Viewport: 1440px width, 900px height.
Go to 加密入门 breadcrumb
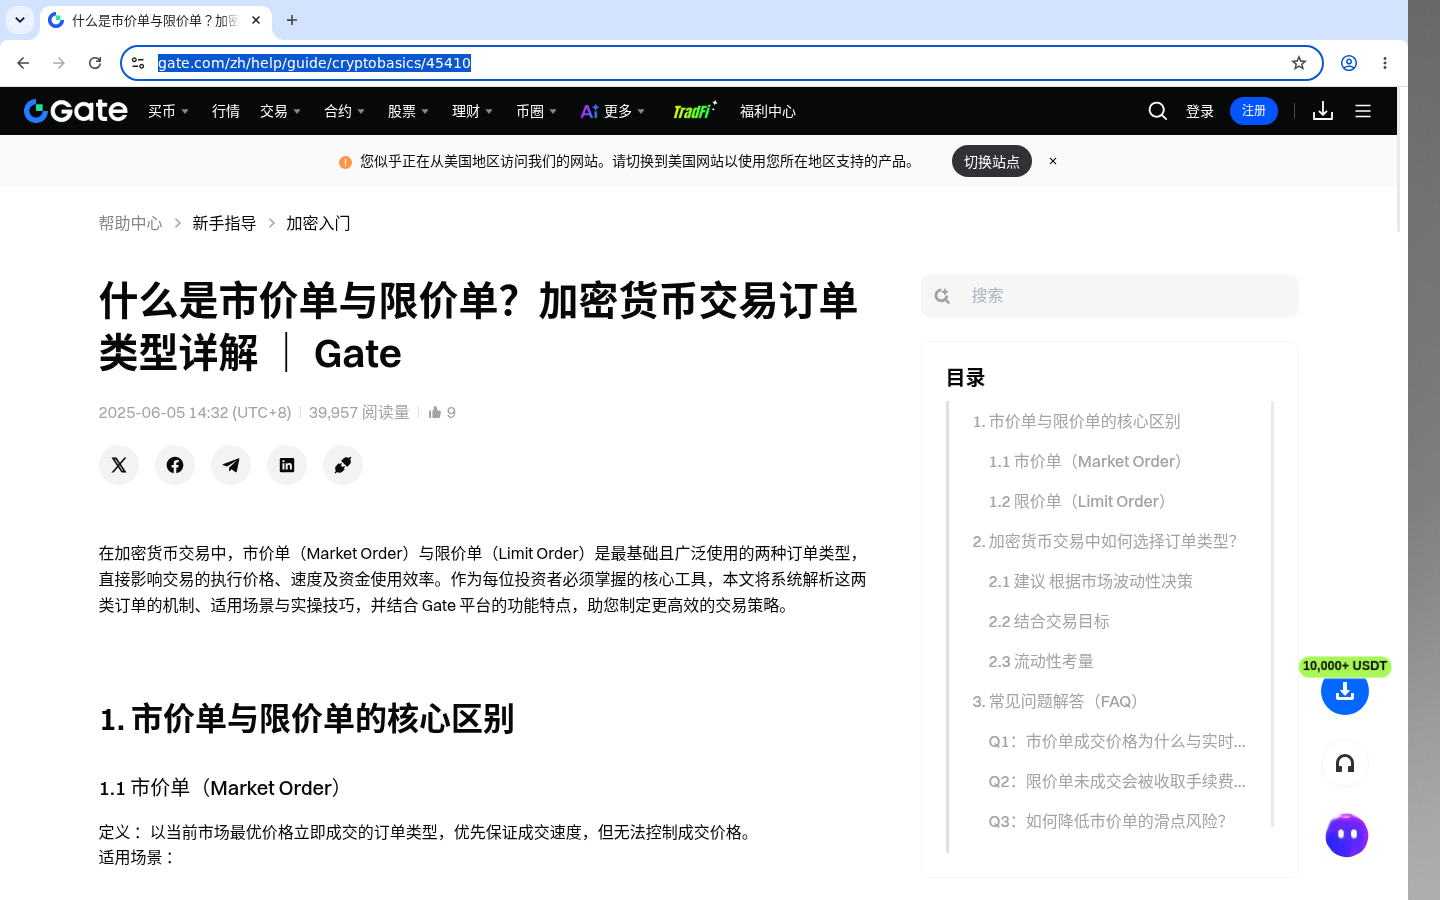(318, 223)
